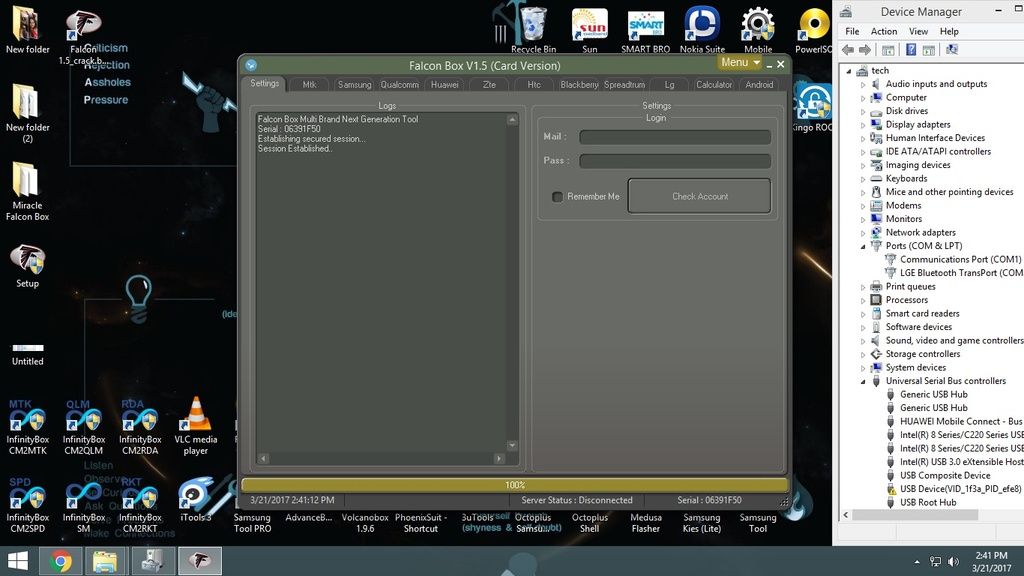The width and height of the screenshot is (1024, 576).
Task: Open the Android tab
Action: click(759, 85)
